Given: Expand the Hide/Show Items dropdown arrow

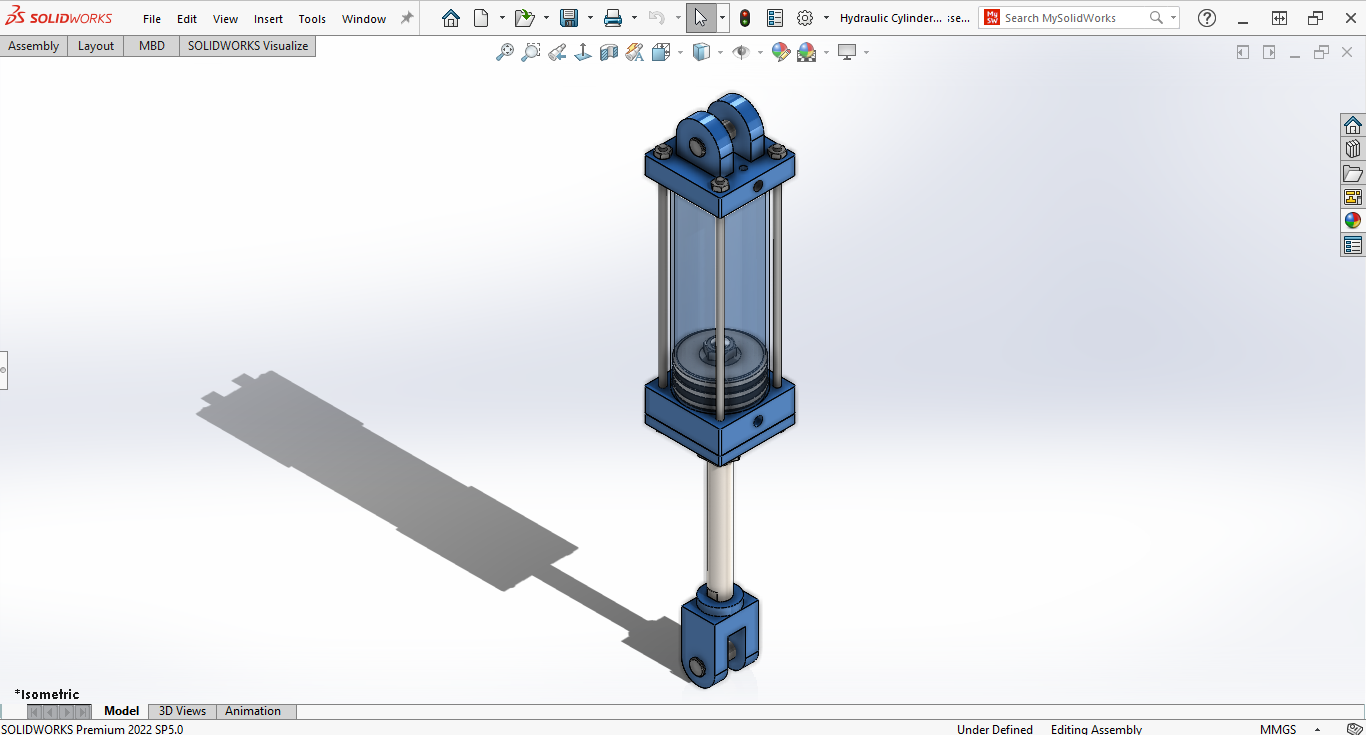Looking at the screenshot, I should (760, 52).
